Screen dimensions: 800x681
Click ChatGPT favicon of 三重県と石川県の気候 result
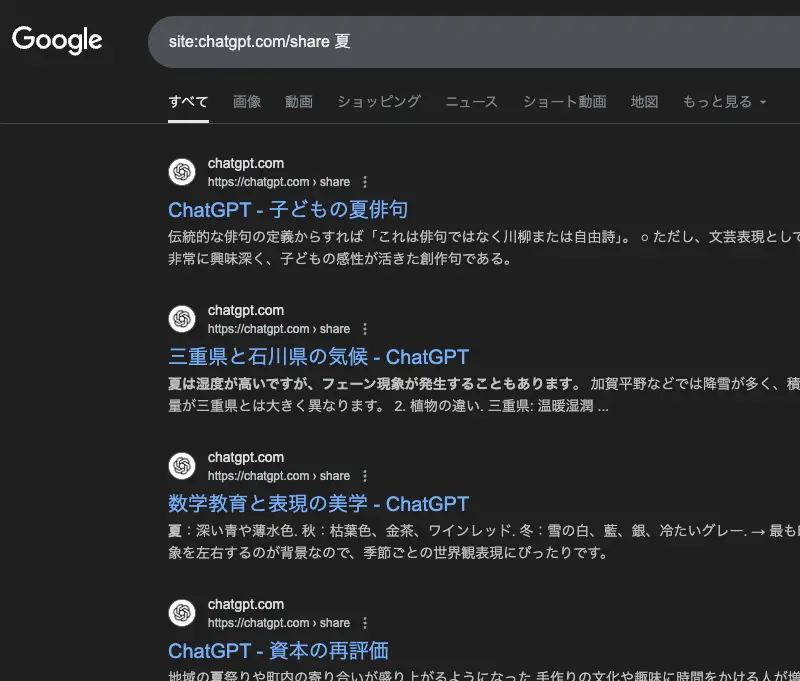coord(182,319)
